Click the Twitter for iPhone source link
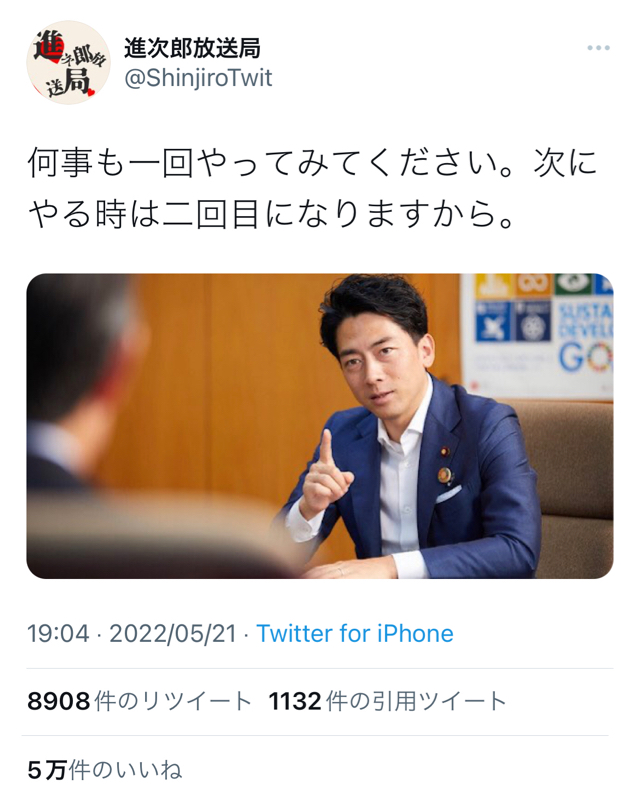This screenshot has width=640, height=800. tap(355, 634)
